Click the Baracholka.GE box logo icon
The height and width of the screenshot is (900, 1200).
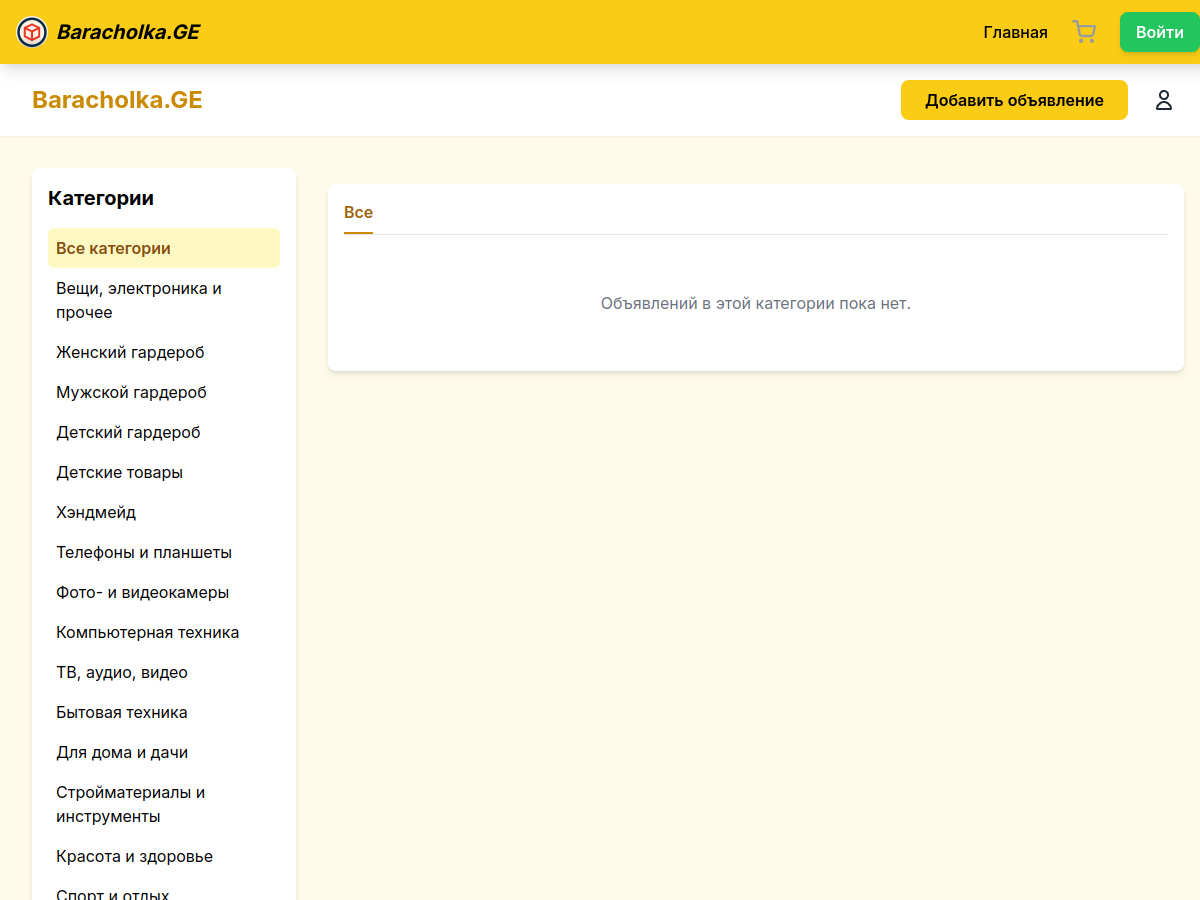click(x=32, y=32)
